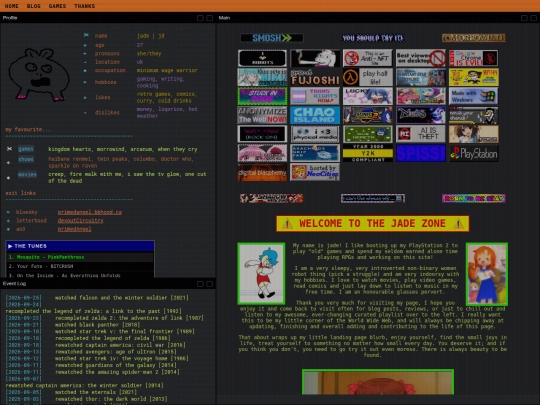This screenshot has height=405, width=540.
Task: Click THE TUNES player header
Action: coord(80,246)
